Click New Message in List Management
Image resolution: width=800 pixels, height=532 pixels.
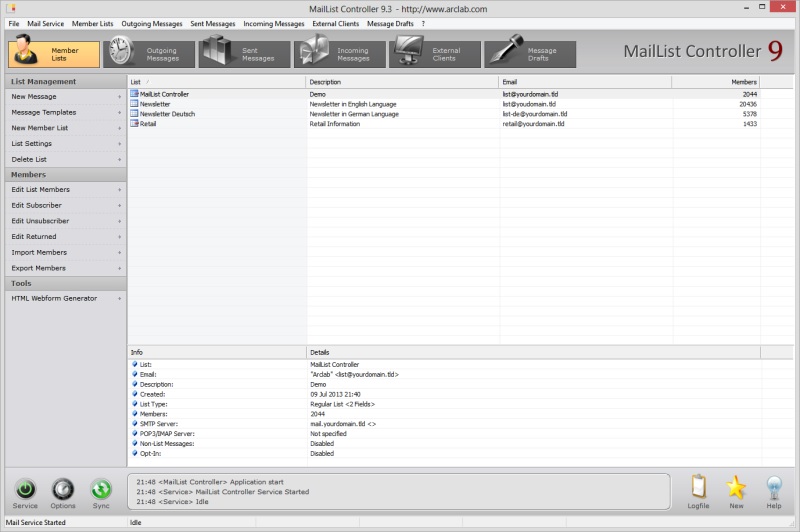pos(66,96)
